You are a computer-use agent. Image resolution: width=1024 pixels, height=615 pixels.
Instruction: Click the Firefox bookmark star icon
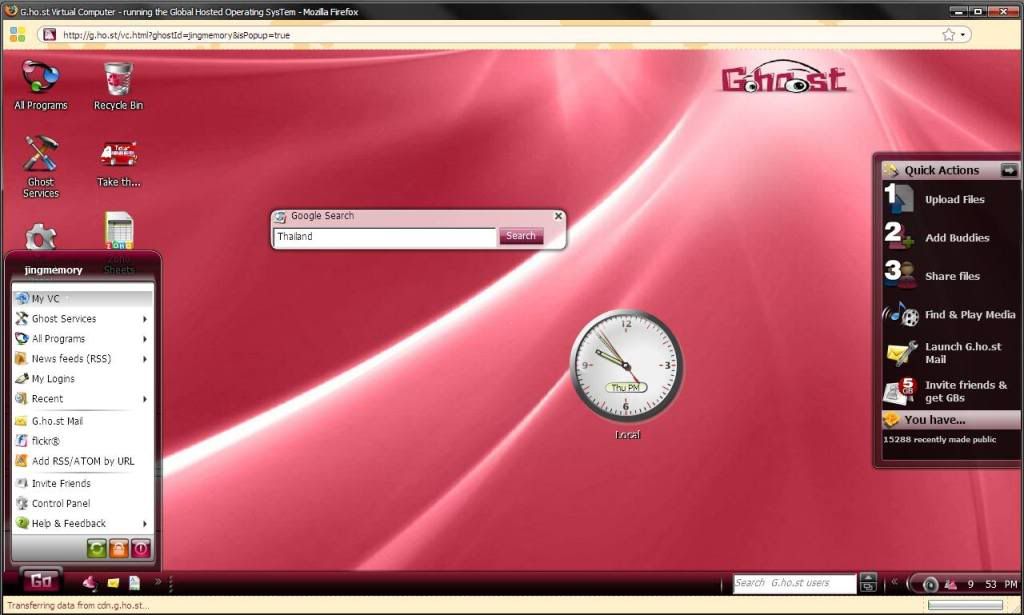[x=949, y=35]
